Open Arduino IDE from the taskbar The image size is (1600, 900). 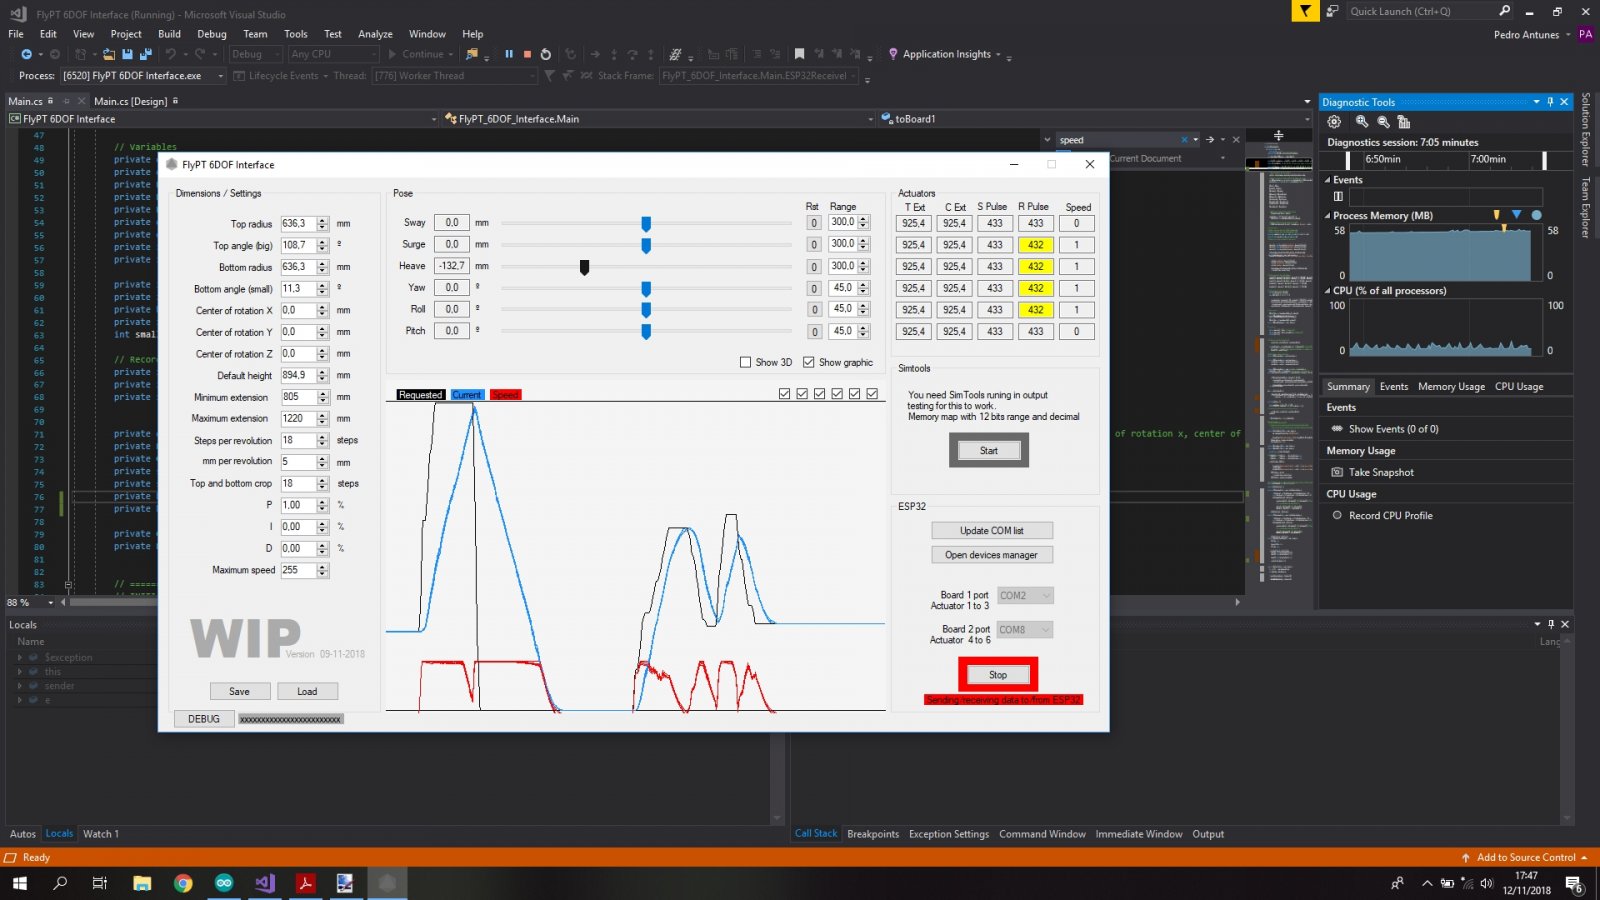[x=224, y=883]
